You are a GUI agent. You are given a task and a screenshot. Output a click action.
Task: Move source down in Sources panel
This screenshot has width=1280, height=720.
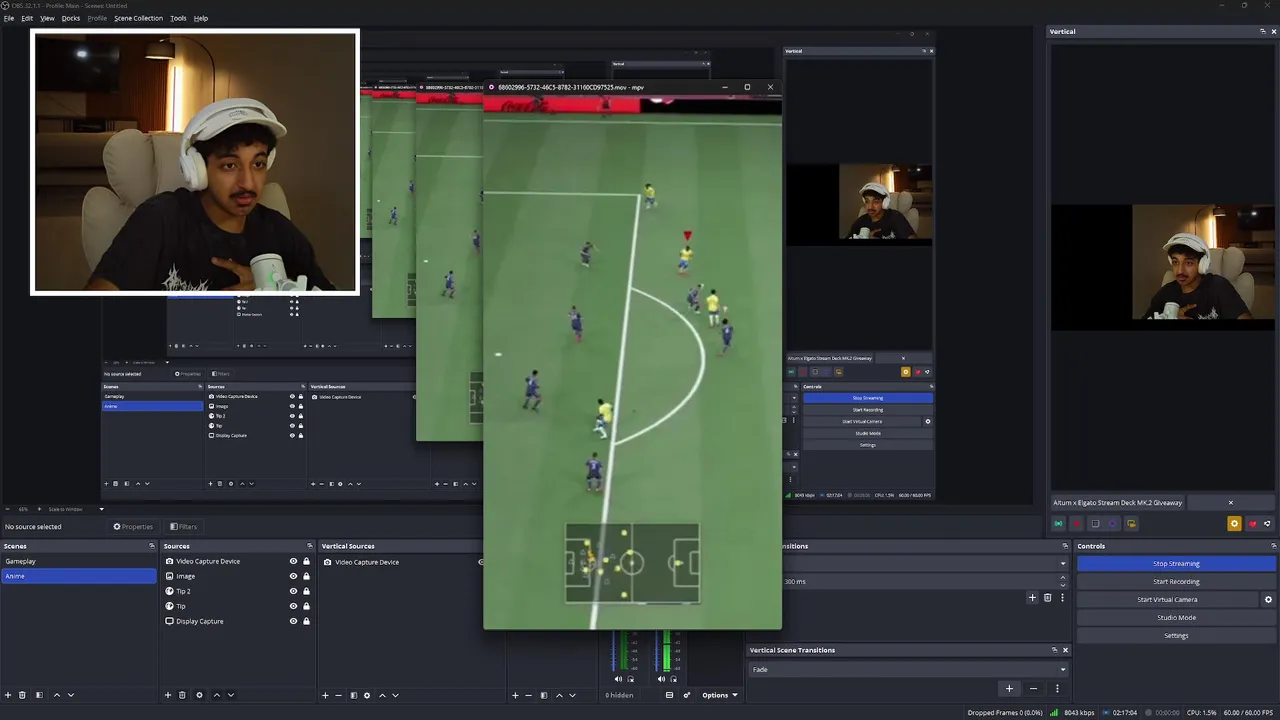[230, 695]
